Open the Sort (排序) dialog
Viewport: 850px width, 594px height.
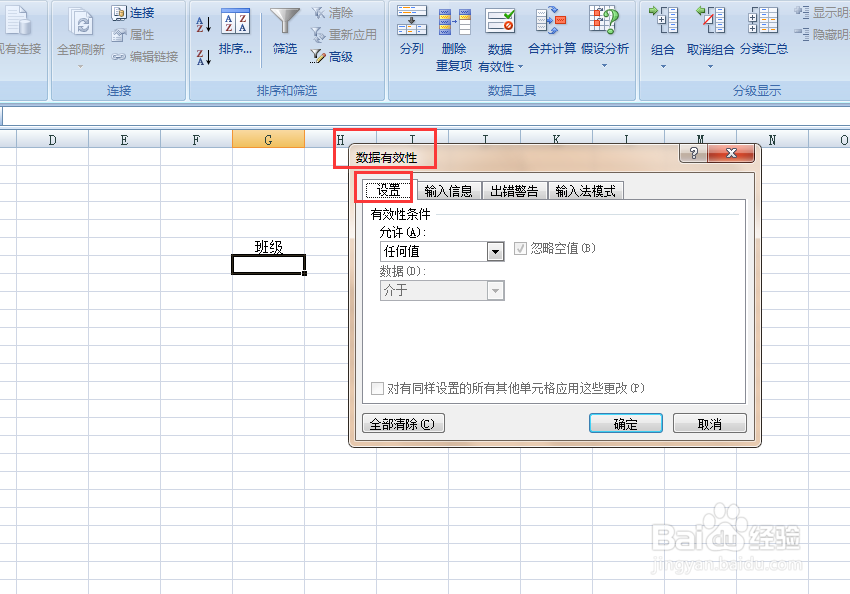[x=235, y=32]
